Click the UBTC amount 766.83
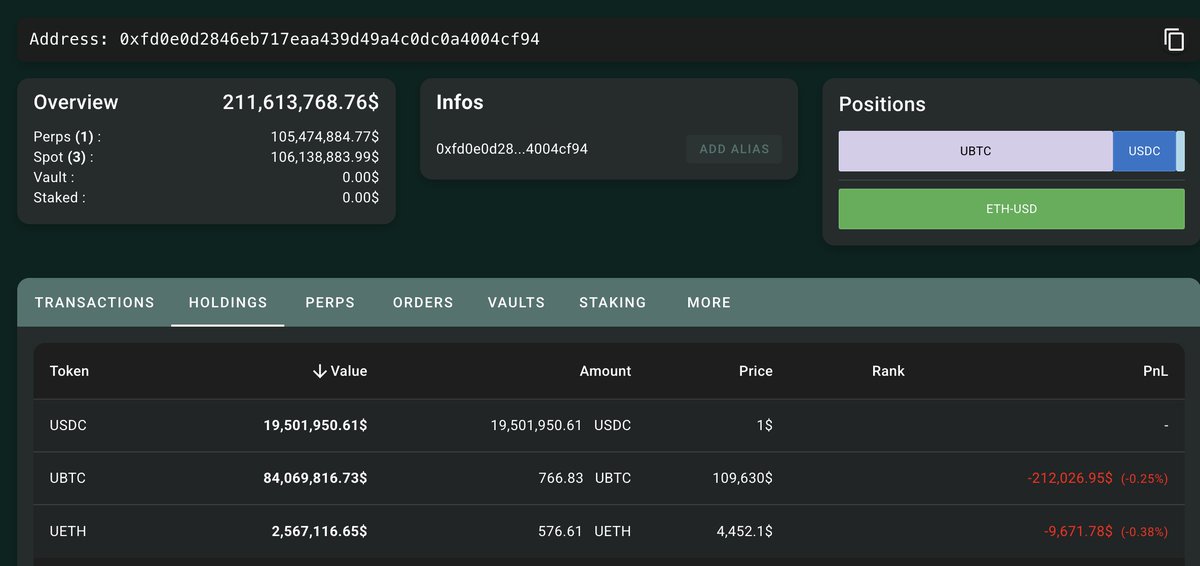 point(560,478)
